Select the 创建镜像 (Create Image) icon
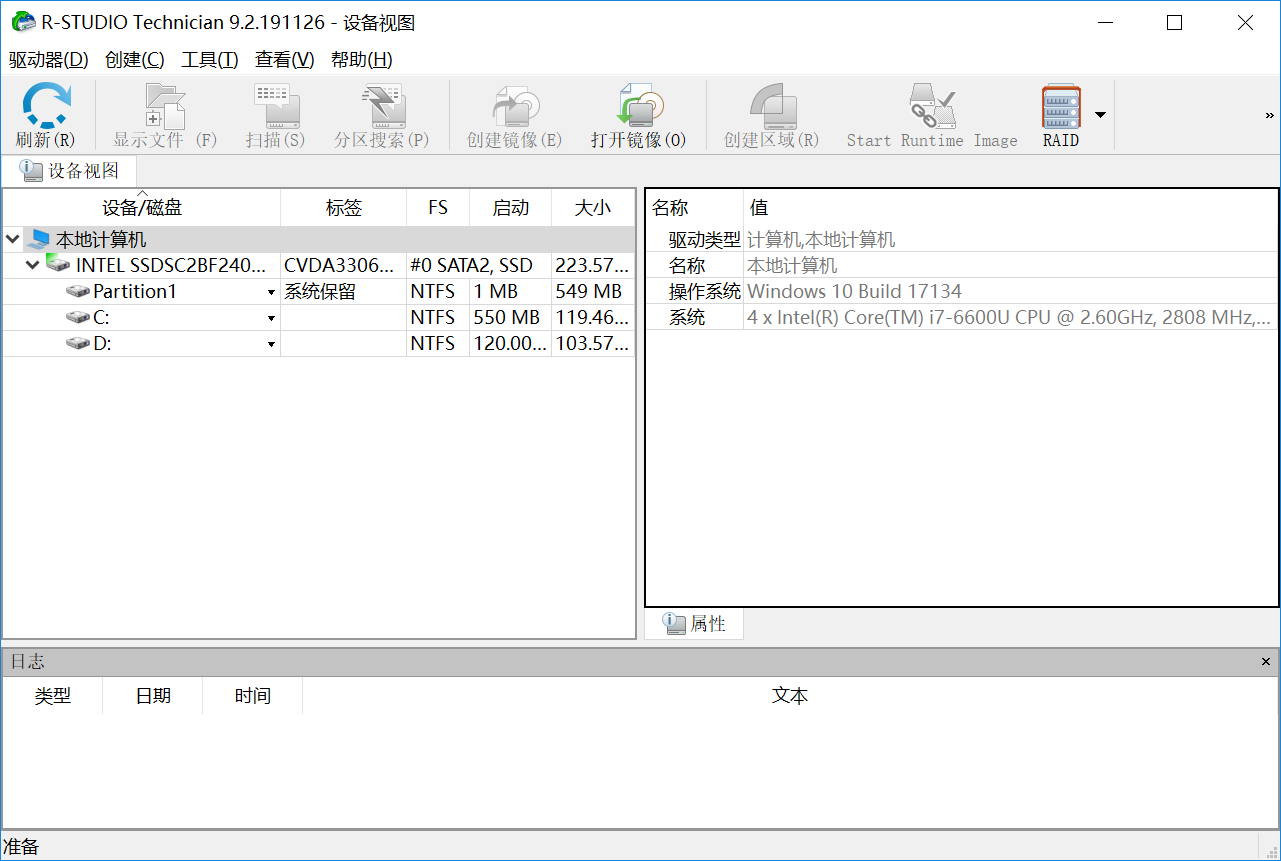Viewport: 1281px width, 861px height. pyautogui.click(x=515, y=104)
